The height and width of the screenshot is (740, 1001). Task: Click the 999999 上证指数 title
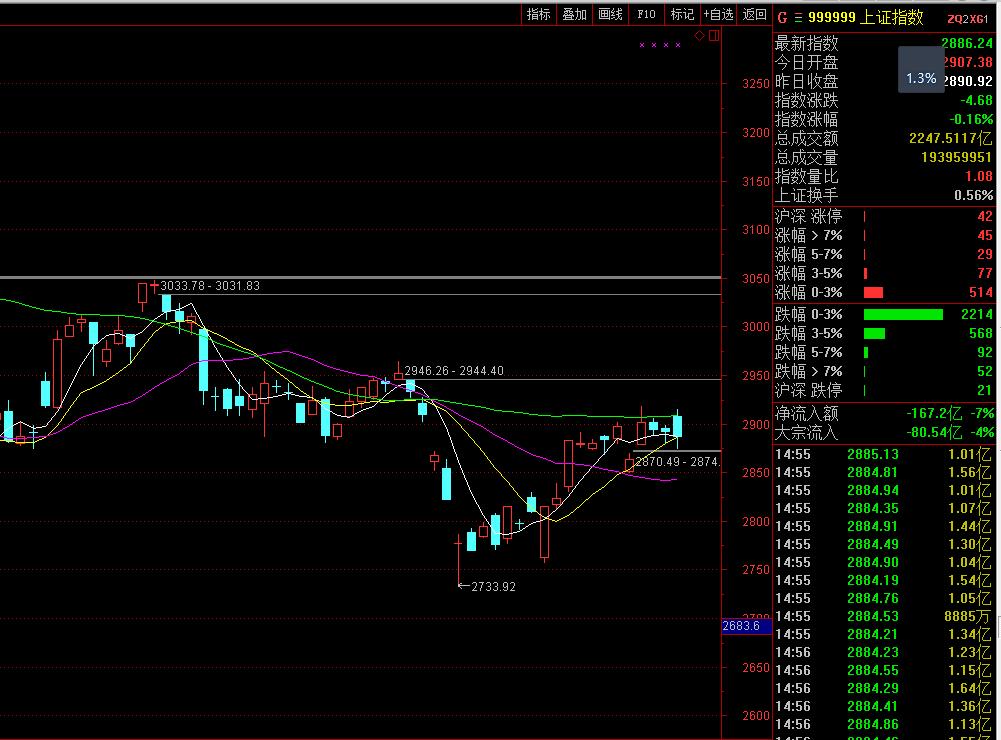pos(868,17)
